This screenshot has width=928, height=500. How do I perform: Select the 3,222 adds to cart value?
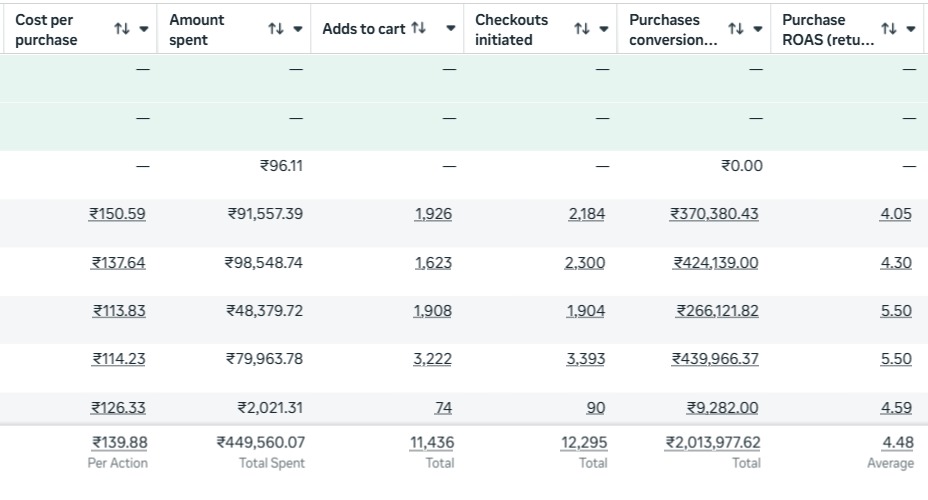click(x=432, y=359)
